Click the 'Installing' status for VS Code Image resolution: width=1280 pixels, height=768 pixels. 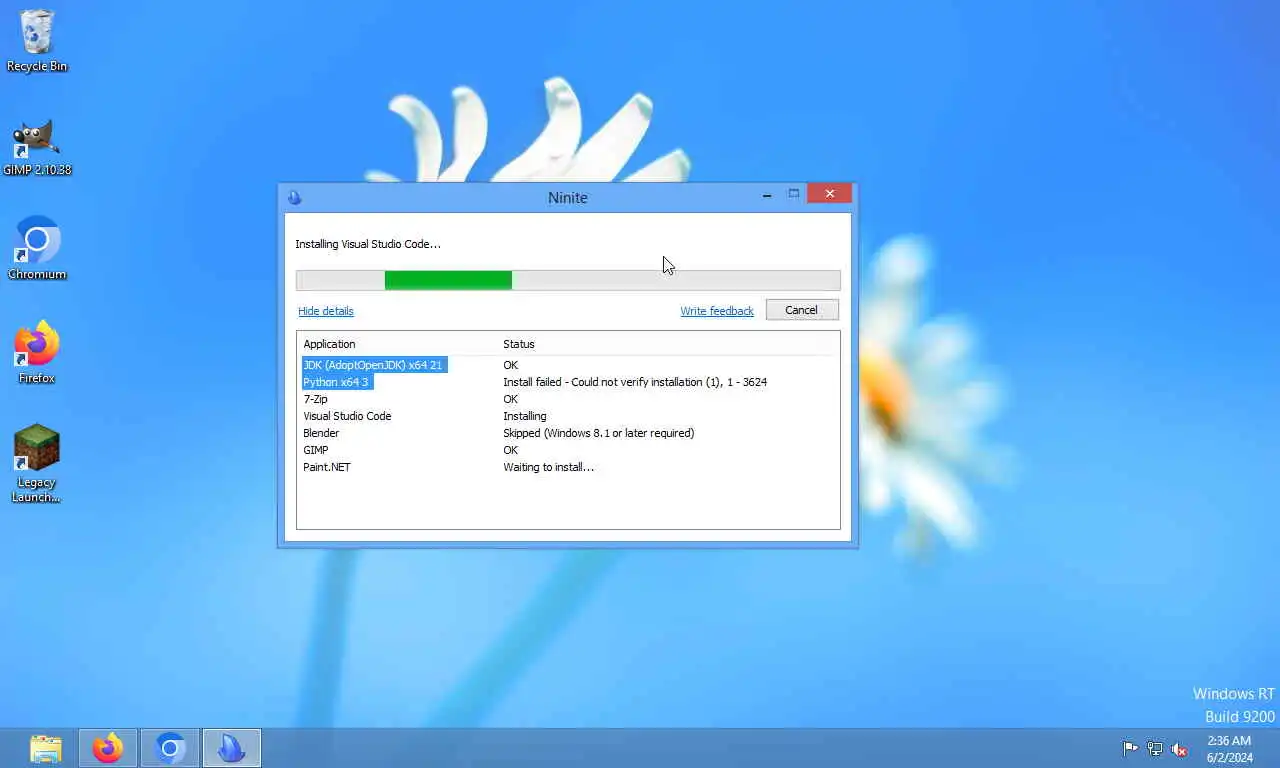(525, 416)
